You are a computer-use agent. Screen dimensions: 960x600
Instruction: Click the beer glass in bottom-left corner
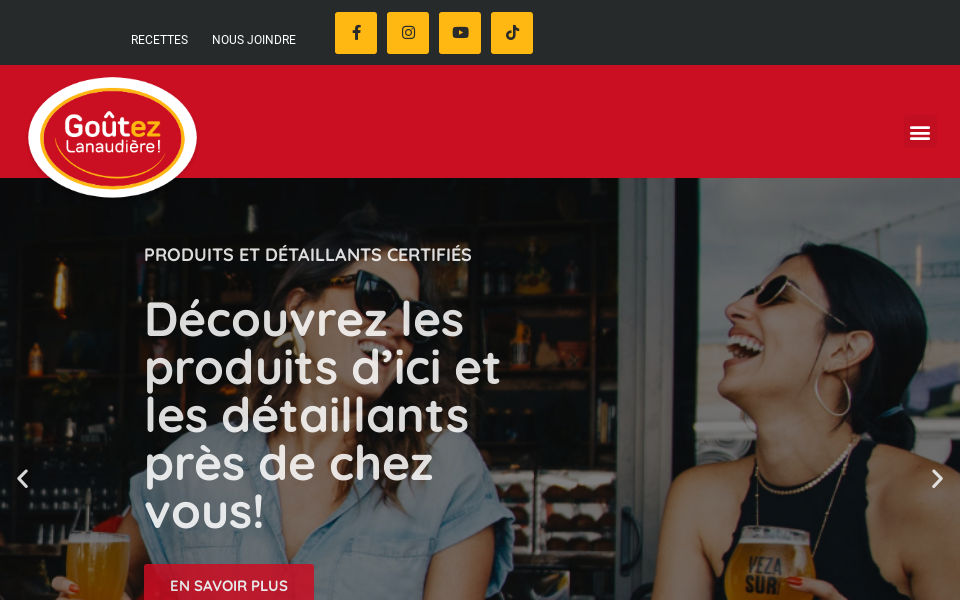[x=97, y=564]
